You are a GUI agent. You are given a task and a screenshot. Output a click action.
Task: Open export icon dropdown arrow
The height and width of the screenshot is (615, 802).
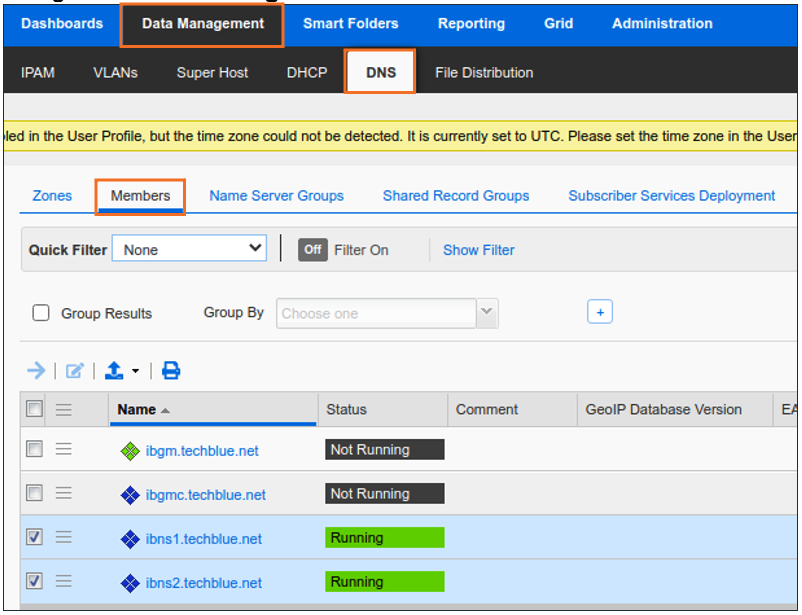pos(135,372)
